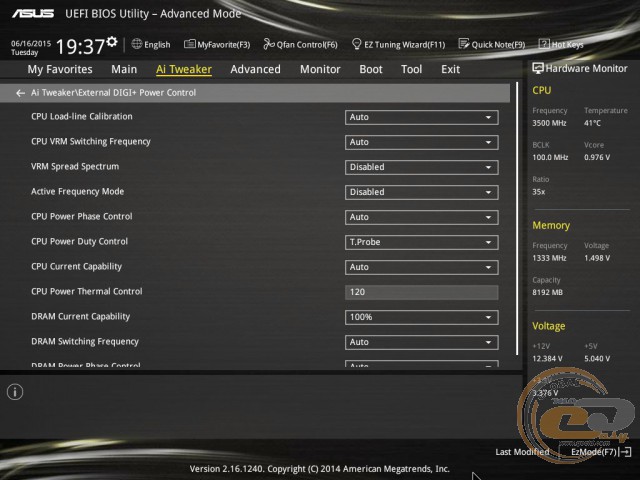Open Quick Note(F9)

coord(492,44)
